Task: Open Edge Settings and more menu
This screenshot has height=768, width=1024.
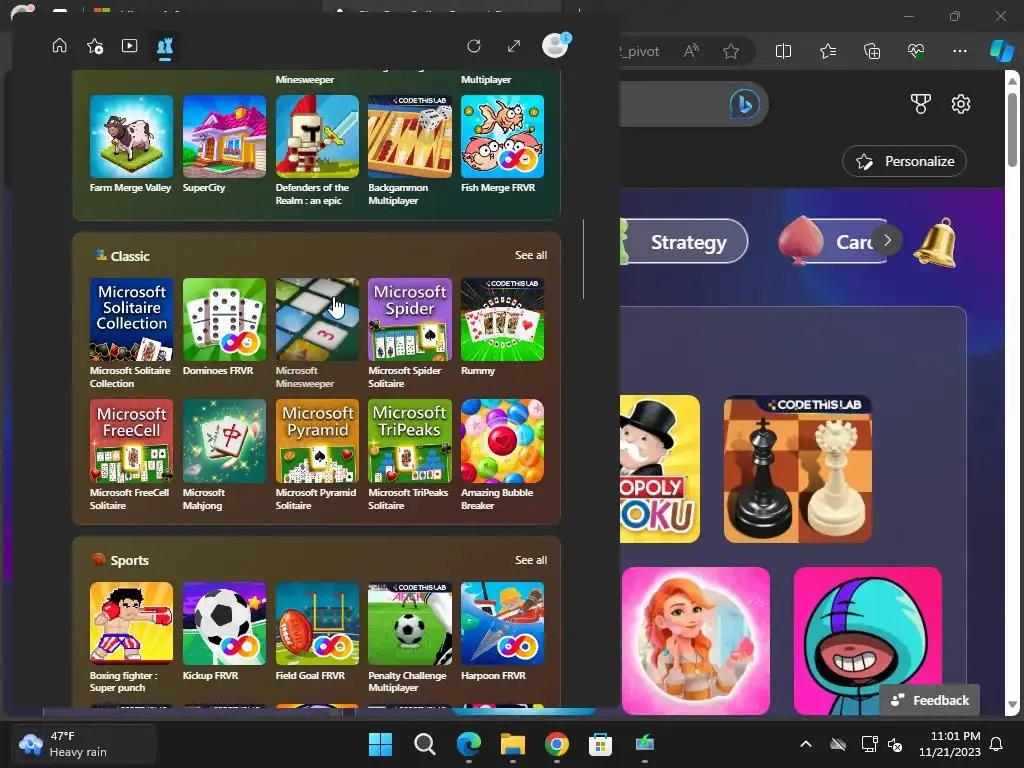Action: (959, 51)
